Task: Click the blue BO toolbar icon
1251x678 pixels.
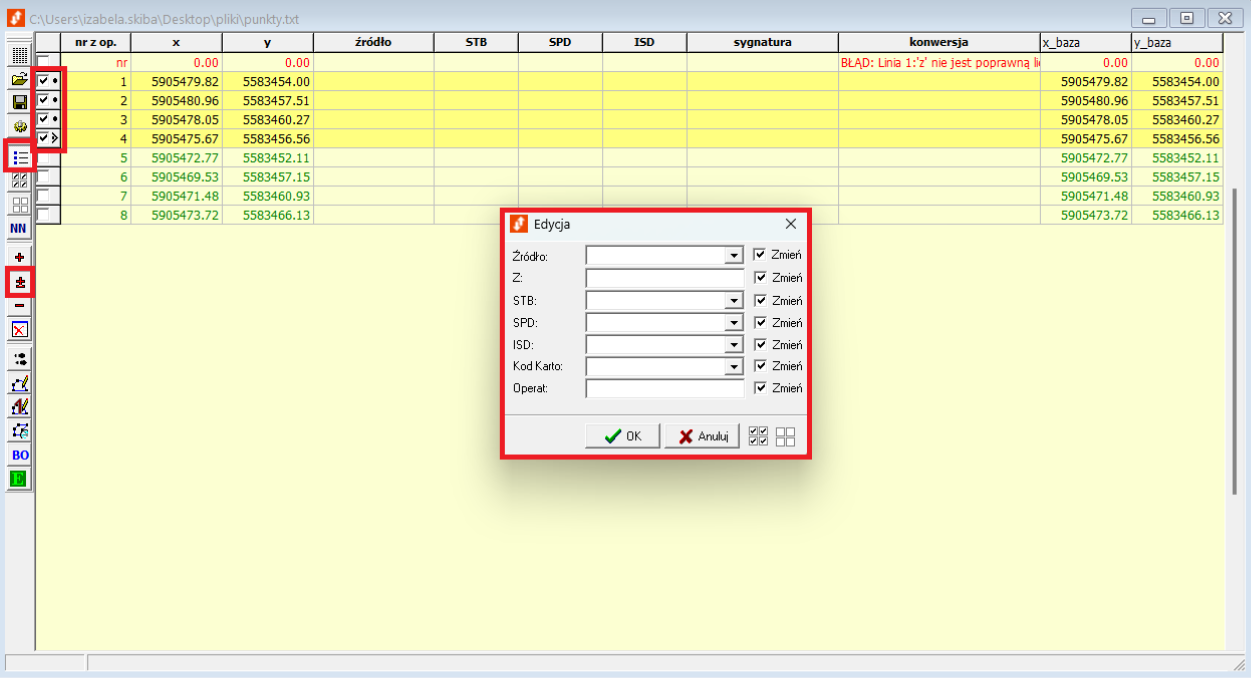Action: [x=20, y=455]
